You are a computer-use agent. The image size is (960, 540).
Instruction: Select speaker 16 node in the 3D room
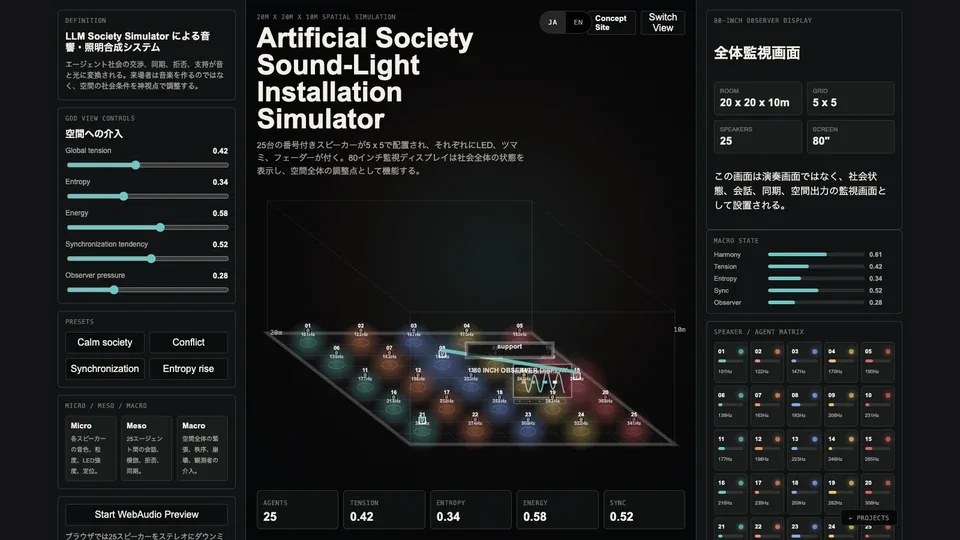coord(393,404)
